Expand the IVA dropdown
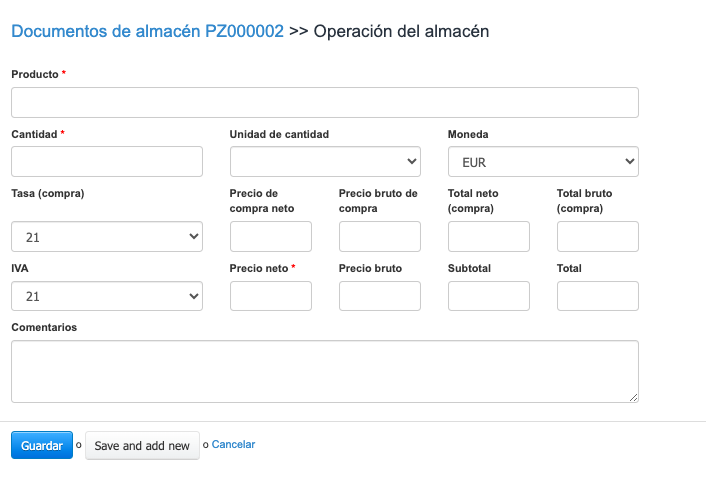706x496 pixels. 107,296
